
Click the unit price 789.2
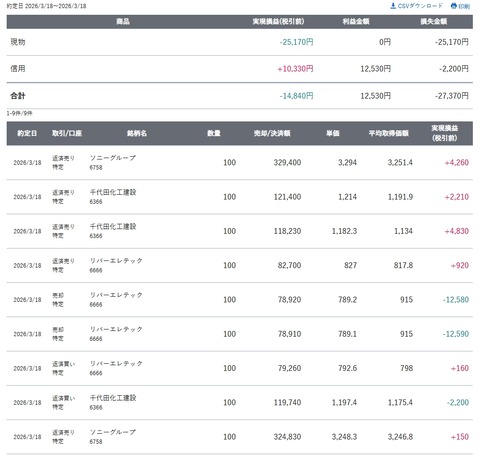click(x=348, y=300)
